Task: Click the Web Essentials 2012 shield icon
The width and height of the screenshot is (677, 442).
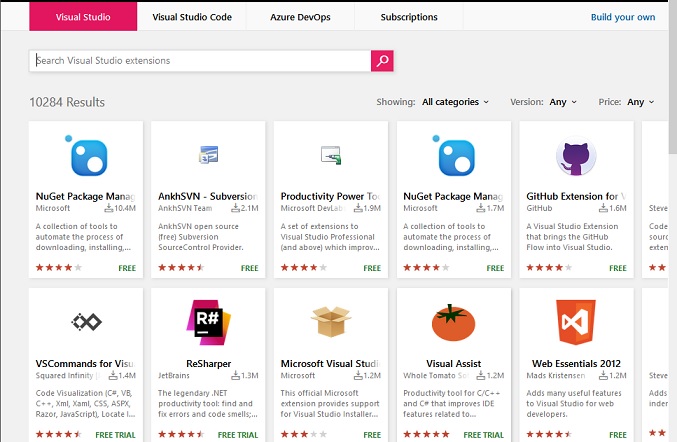Action: click(576, 322)
